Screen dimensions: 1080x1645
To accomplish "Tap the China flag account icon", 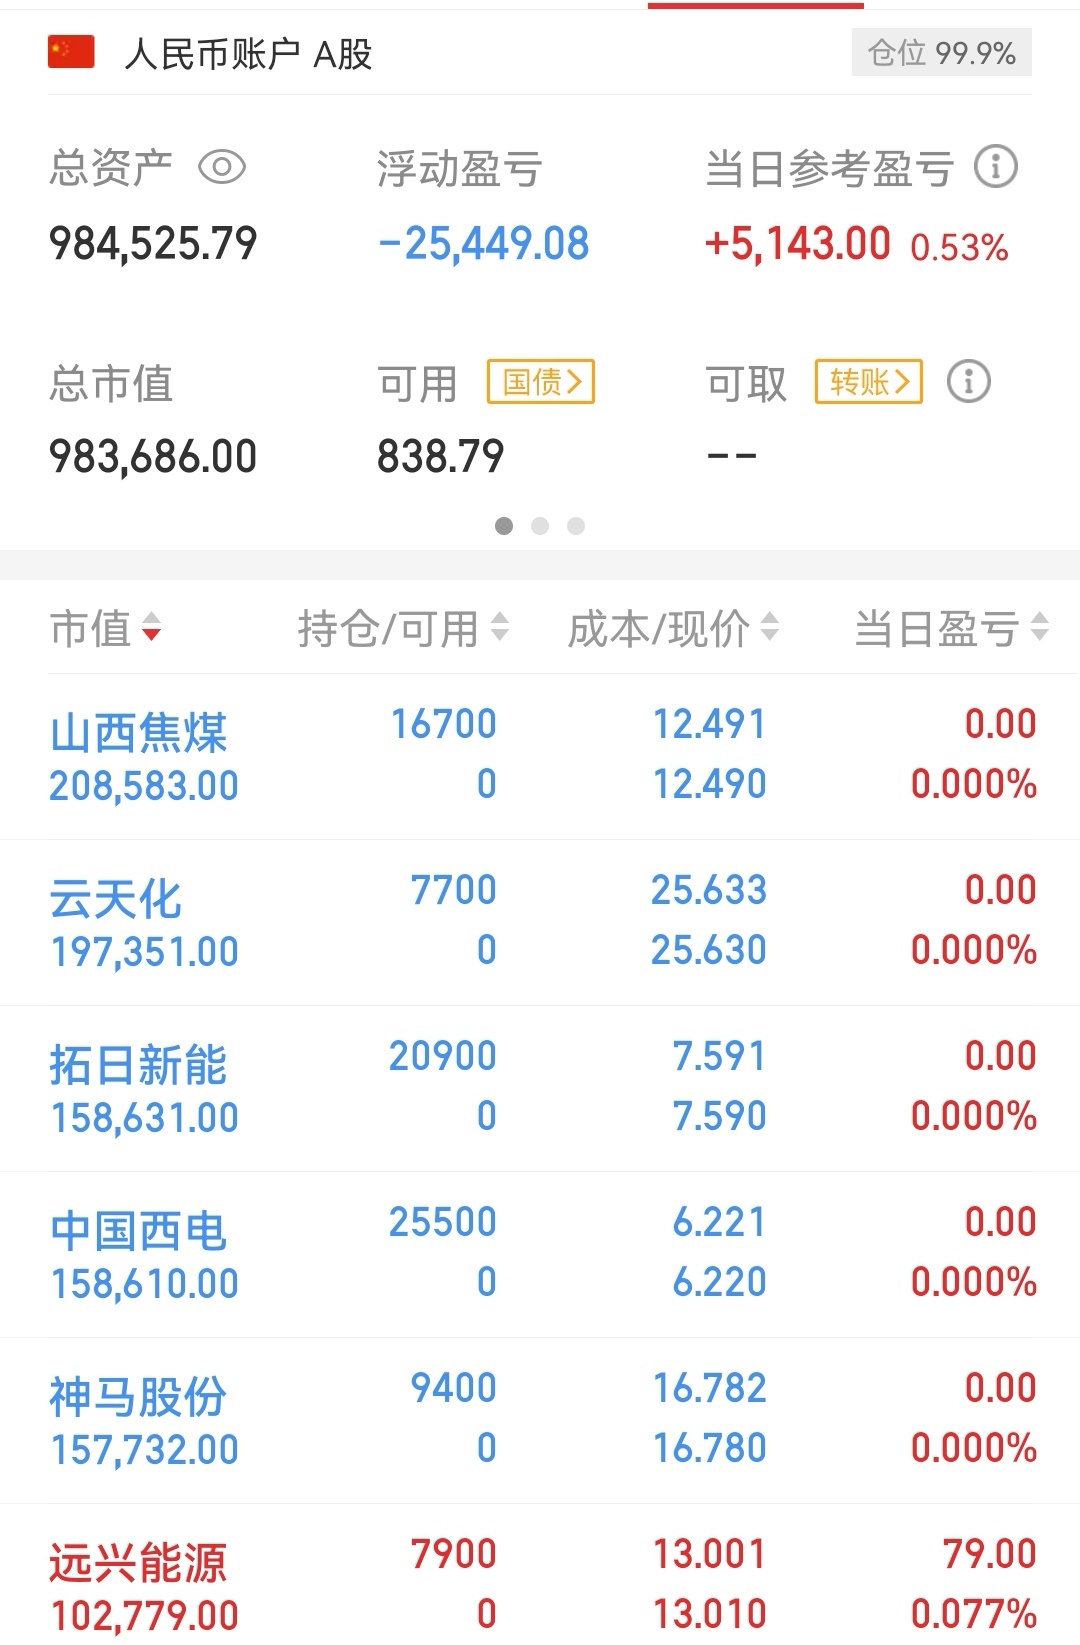I will click(71, 52).
